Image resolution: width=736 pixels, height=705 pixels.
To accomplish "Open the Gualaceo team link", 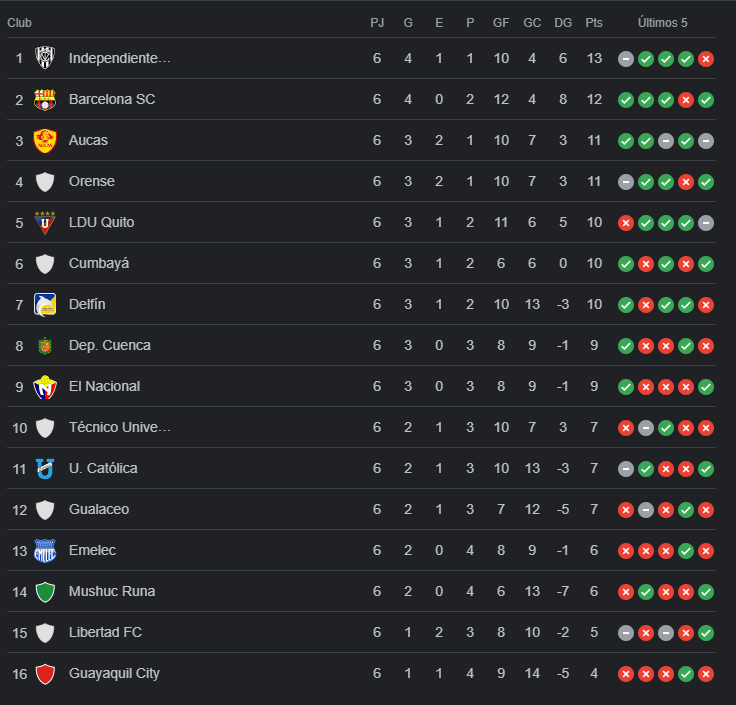I will point(98,509).
